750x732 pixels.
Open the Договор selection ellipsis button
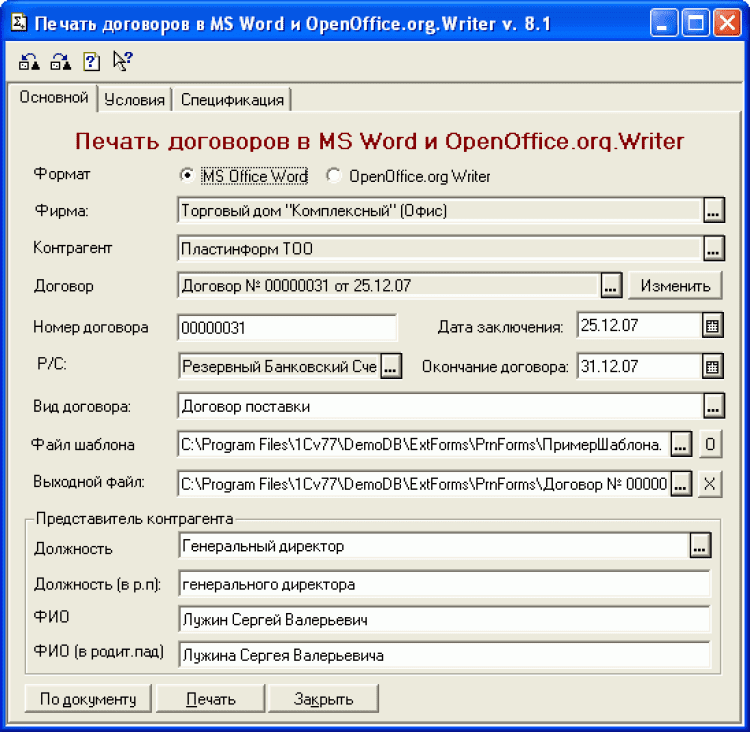coord(611,286)
